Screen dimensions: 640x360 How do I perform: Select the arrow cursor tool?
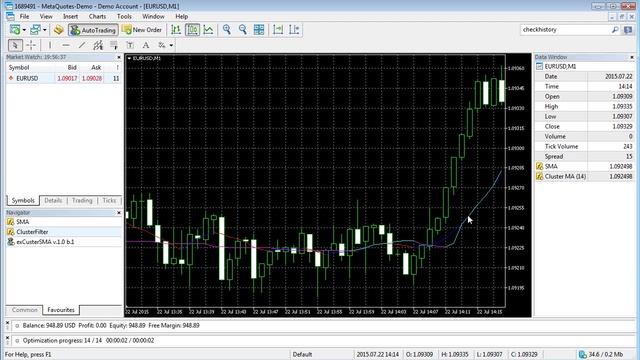click(15, 45)
